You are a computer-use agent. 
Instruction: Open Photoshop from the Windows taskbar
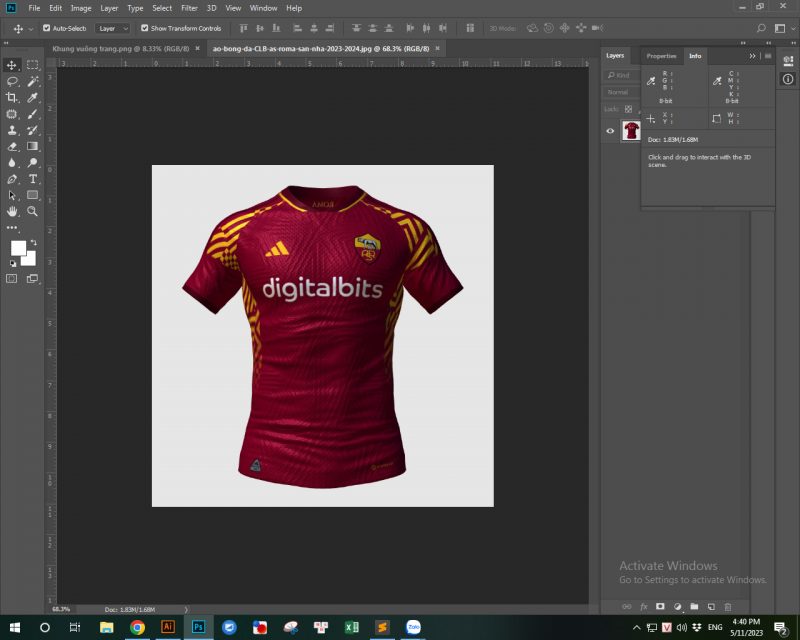[198, 627]
